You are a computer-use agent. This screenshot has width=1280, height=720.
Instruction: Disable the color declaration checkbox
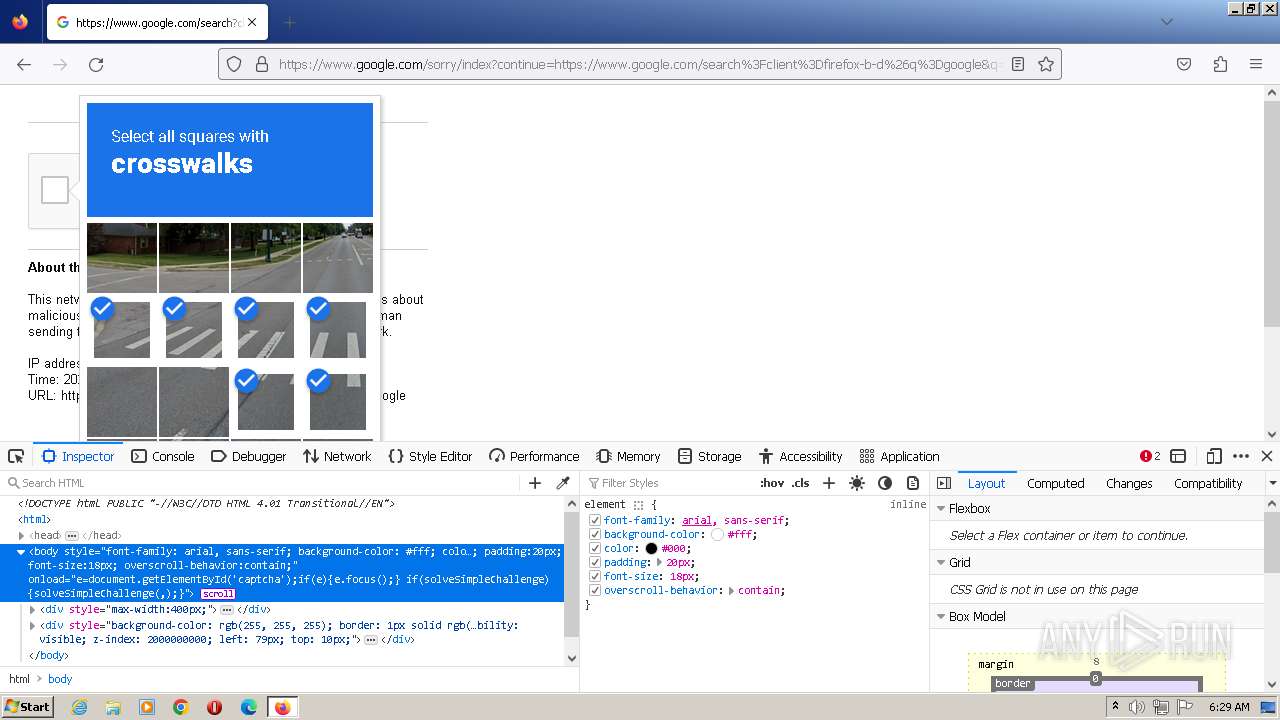click(x=595, y=548)
